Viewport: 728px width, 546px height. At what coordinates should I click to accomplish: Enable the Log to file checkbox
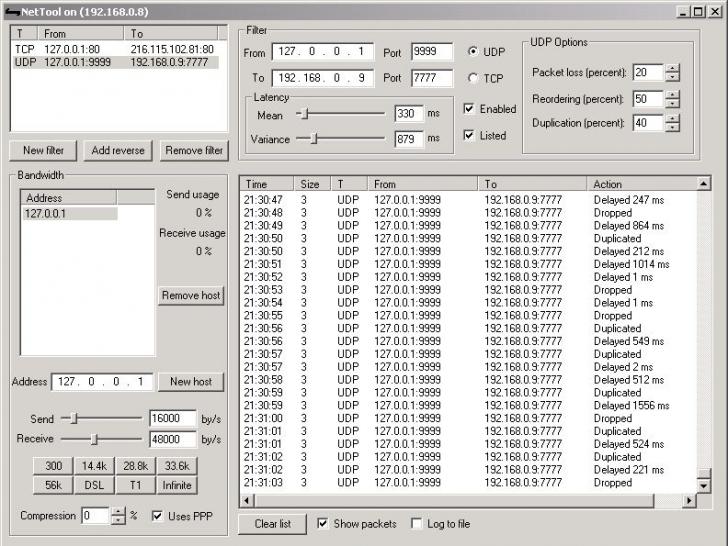(x=416, y=524)
